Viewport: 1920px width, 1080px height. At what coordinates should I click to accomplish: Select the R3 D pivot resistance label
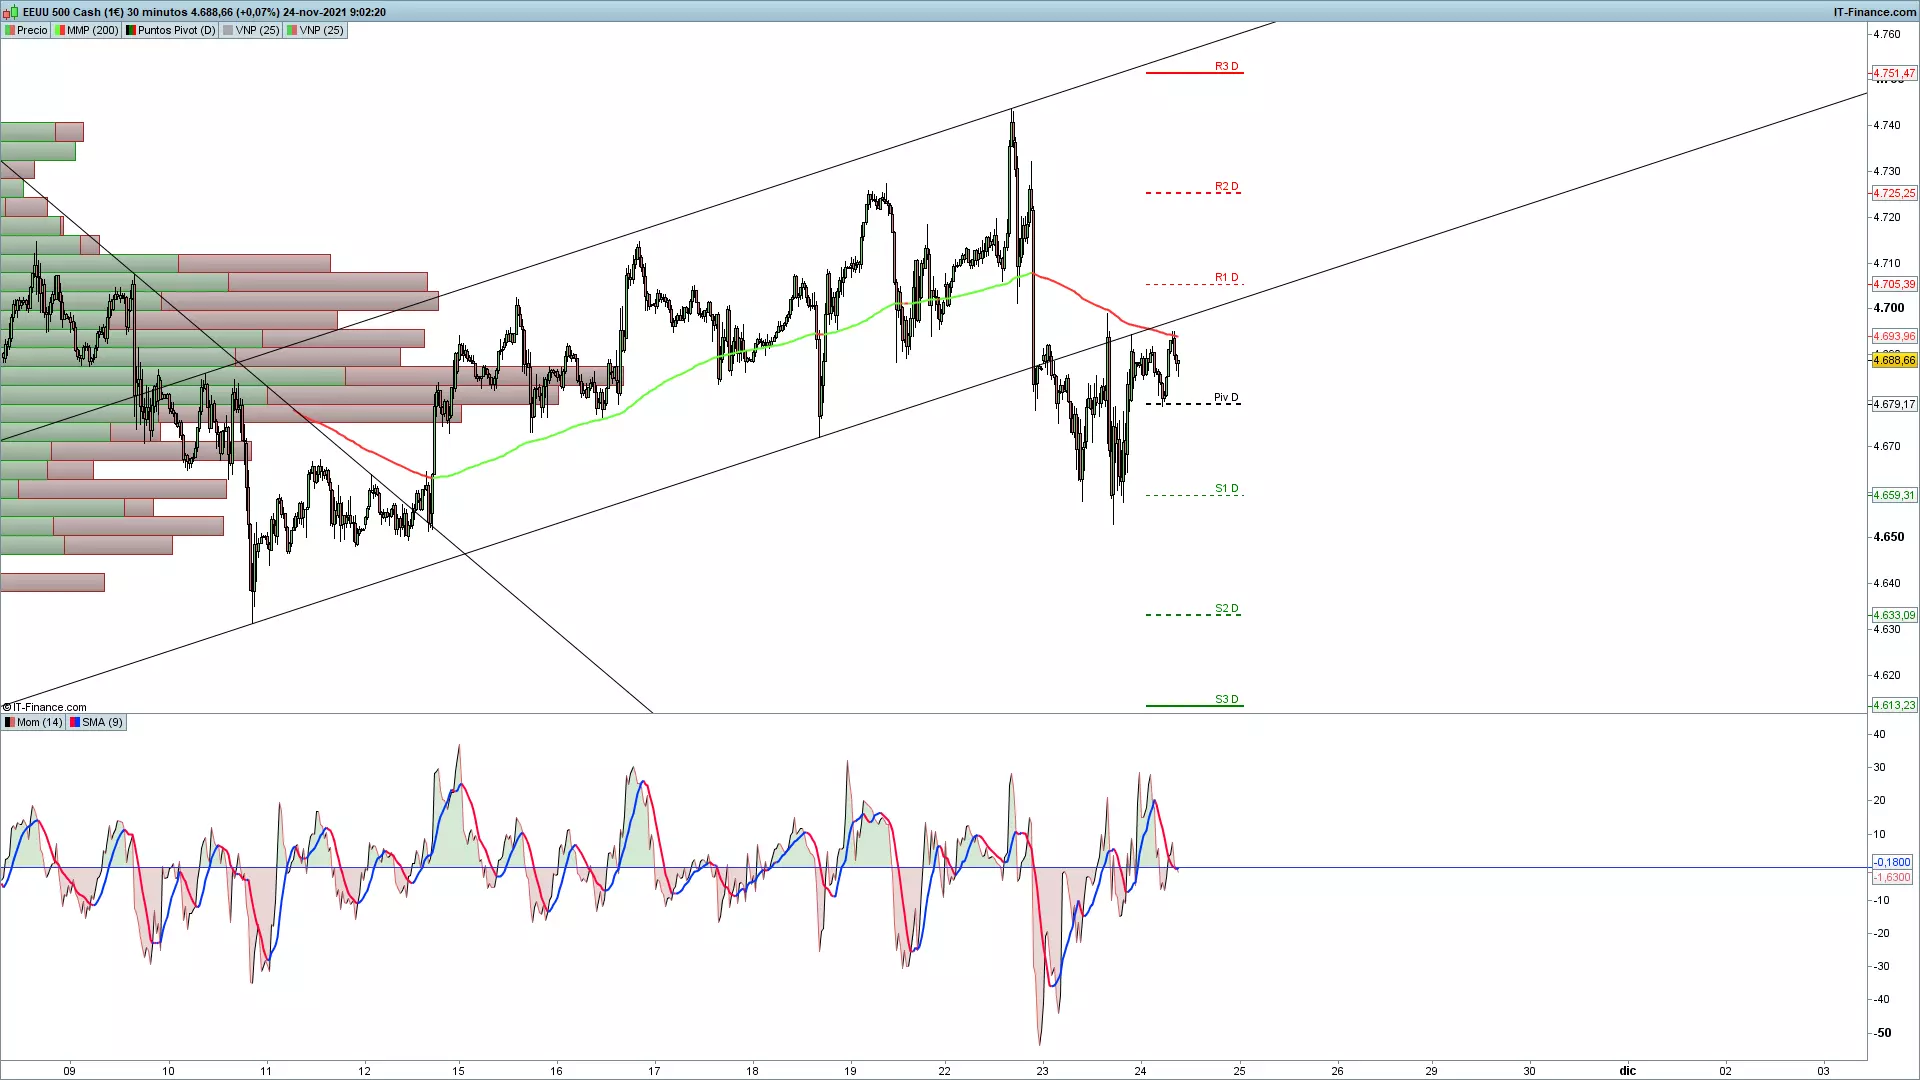1226,66
